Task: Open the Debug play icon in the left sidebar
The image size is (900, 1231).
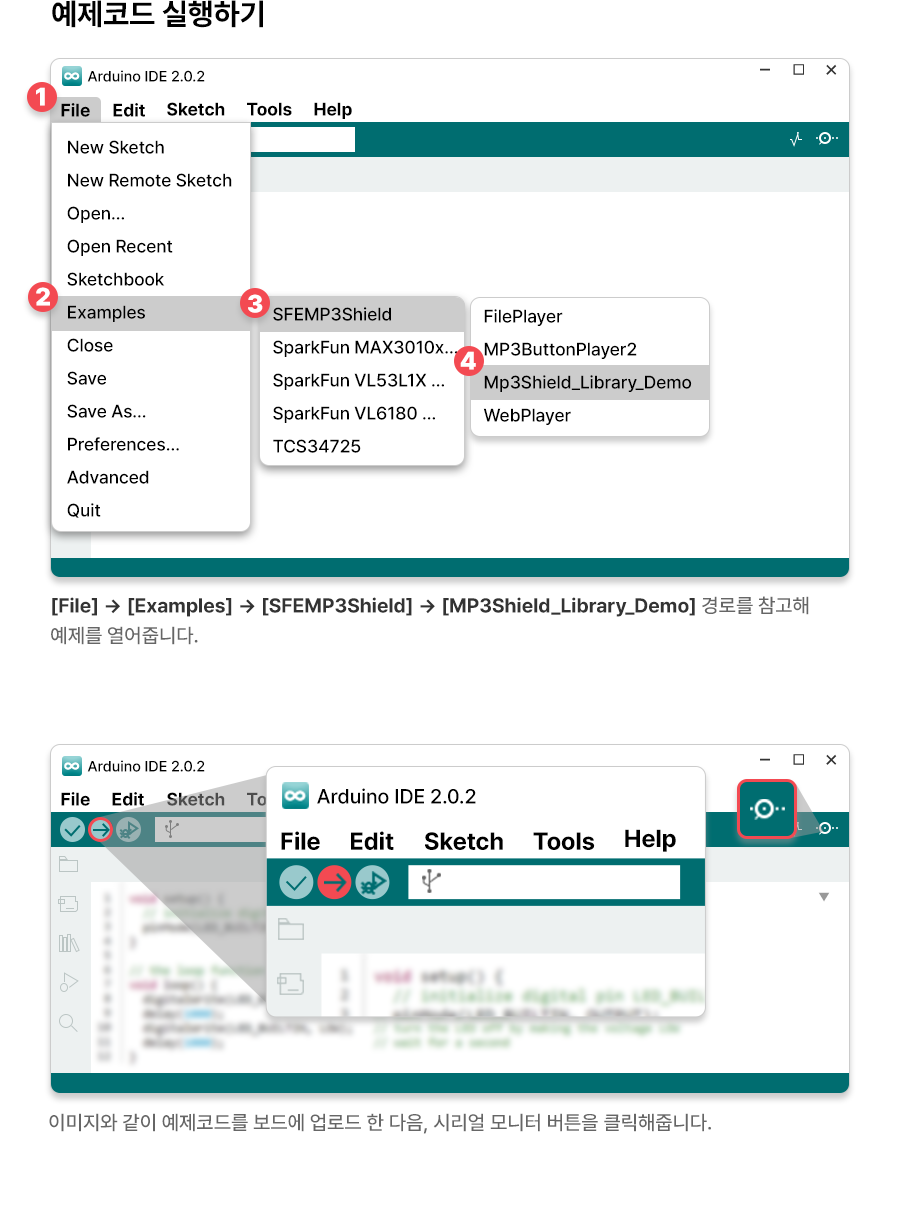Action: point(68,982)
